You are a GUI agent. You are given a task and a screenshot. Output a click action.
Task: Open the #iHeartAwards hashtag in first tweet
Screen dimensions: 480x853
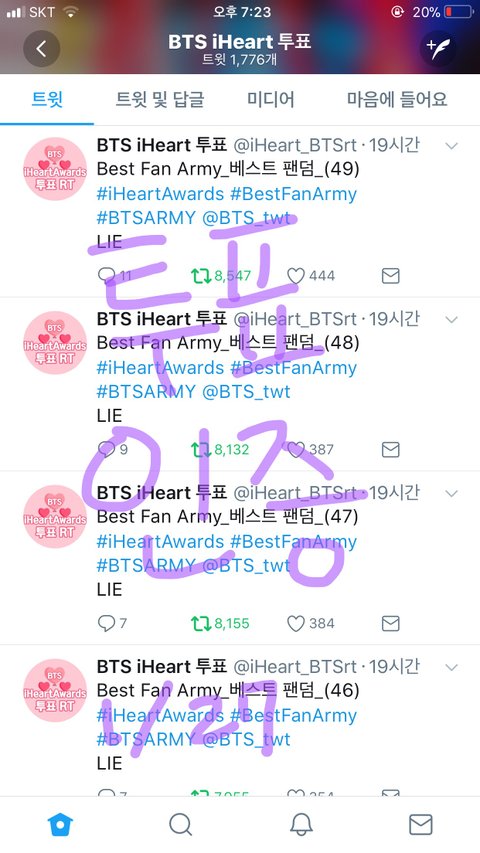[160, 194]
